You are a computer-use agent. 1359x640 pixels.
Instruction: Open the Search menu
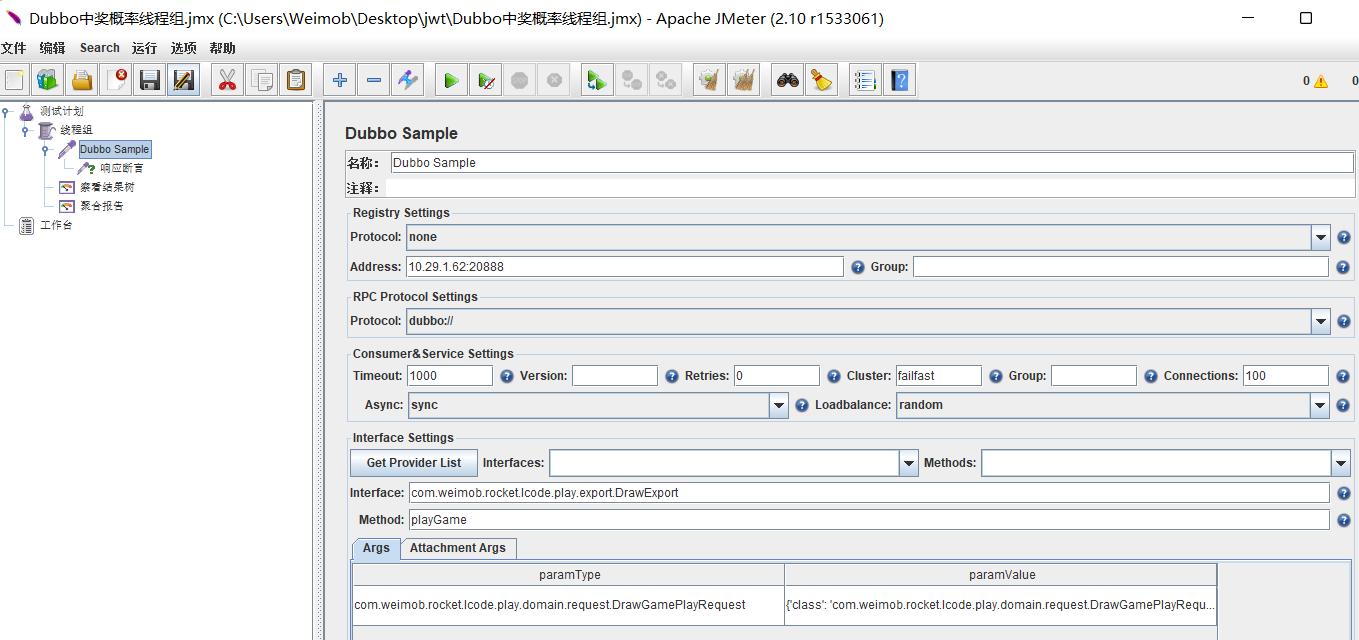coord(100,48)
